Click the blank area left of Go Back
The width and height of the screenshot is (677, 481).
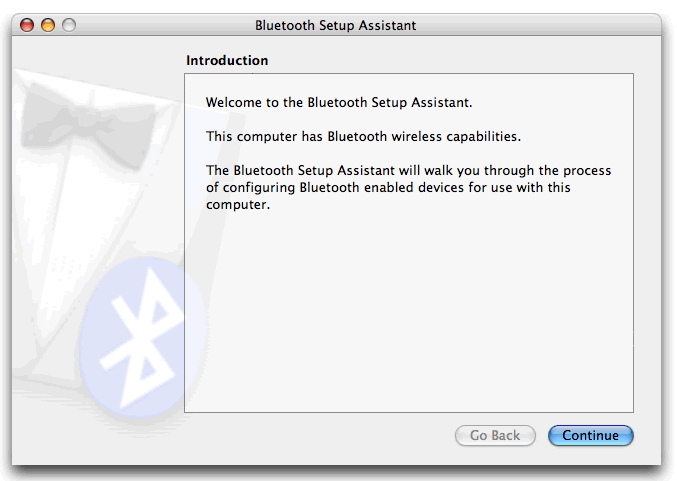click(320, 436)
